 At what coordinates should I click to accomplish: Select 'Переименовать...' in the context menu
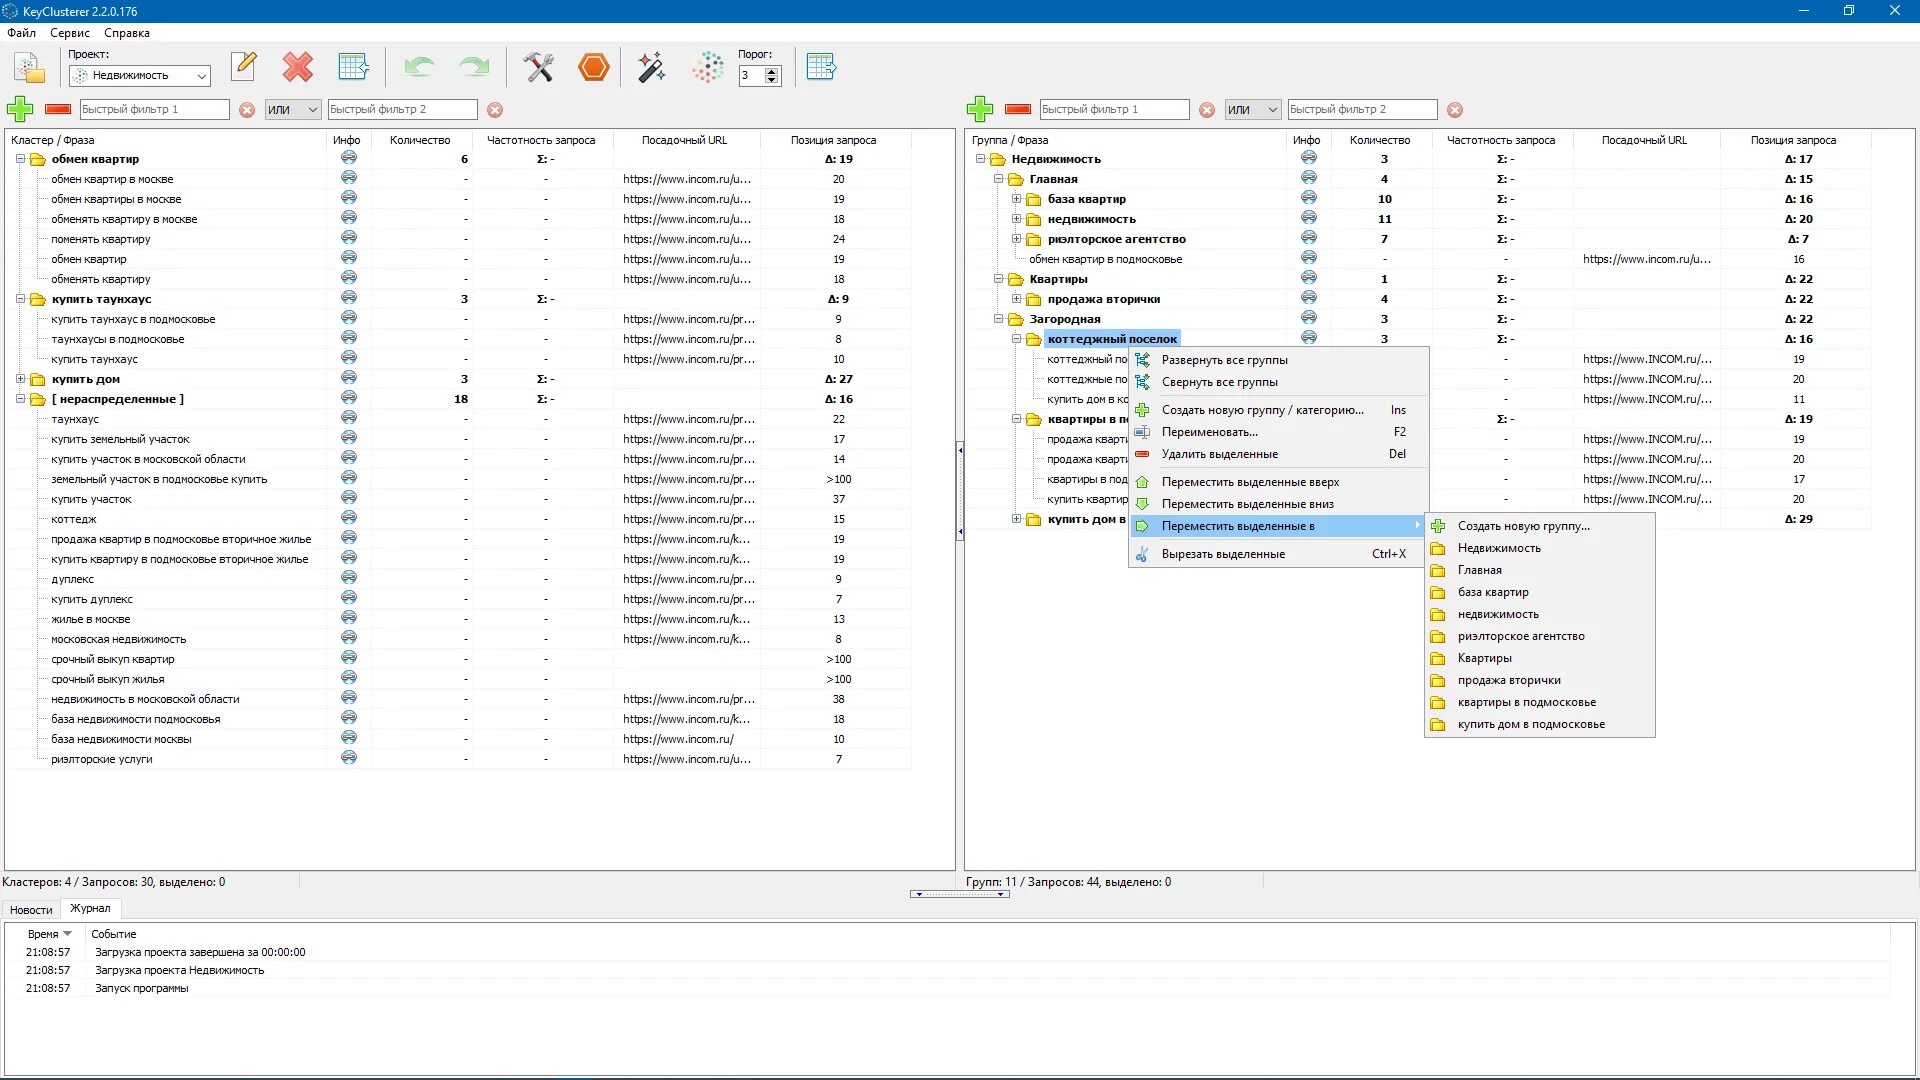coord(1209,432)
